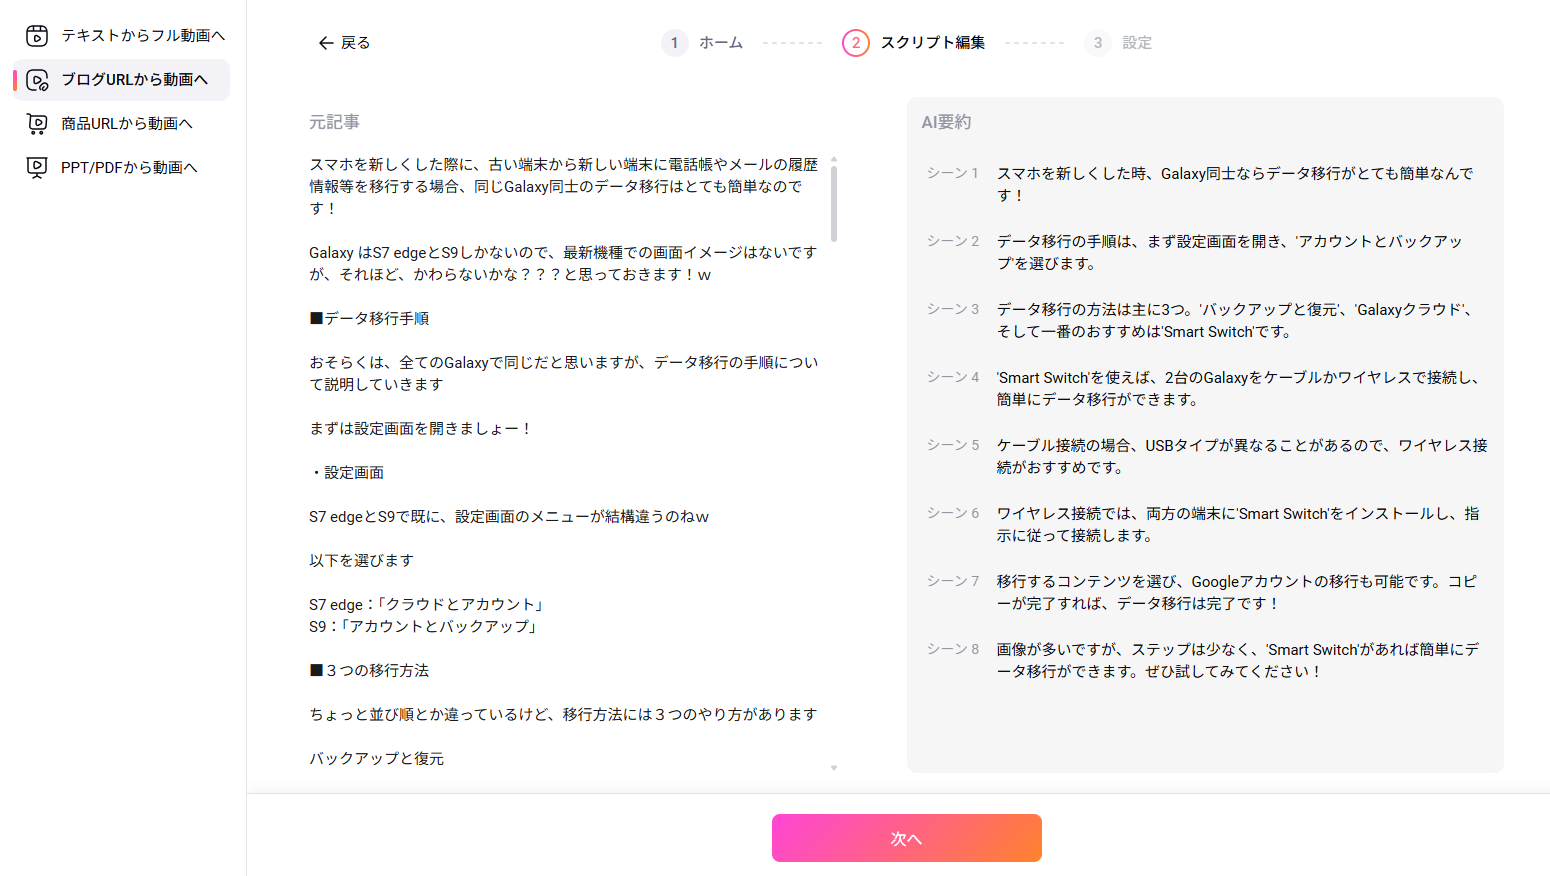Edit the シーン 1 summary text

(1234, 184)
